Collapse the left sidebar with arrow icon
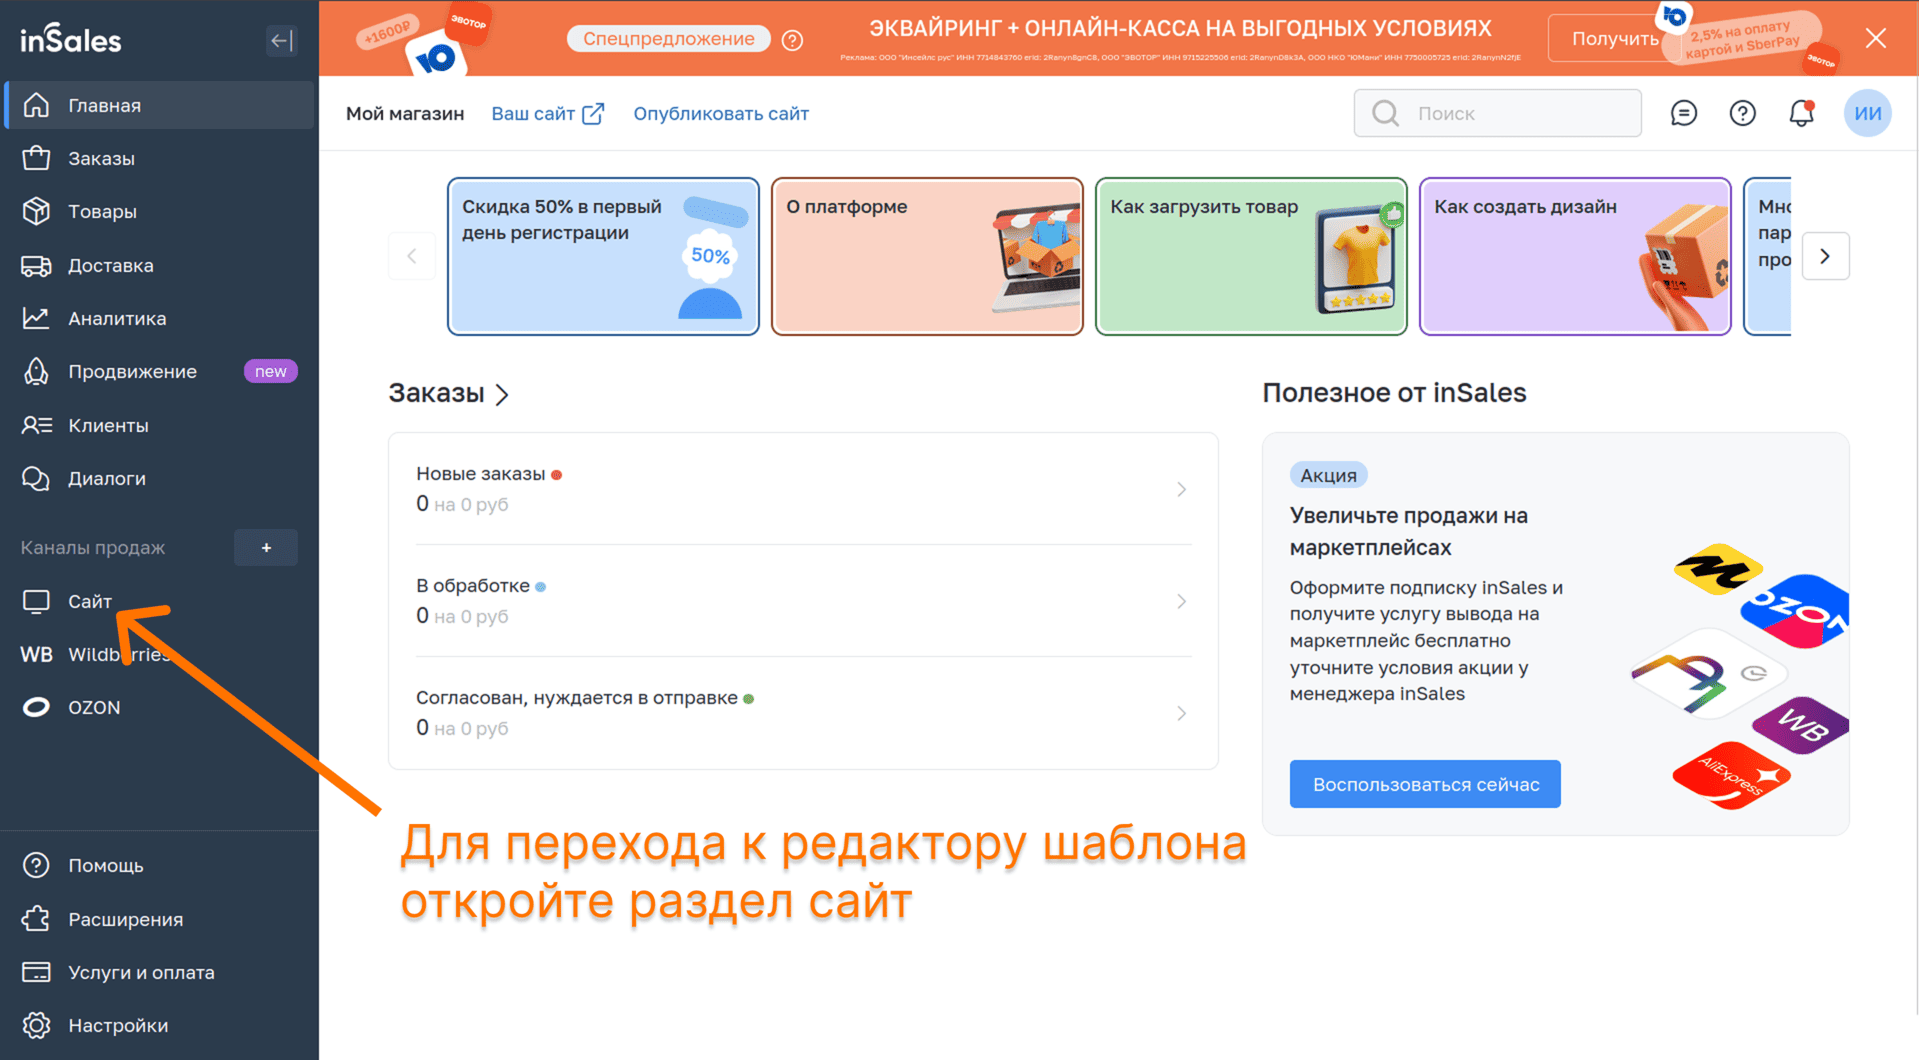 click(281, 41)
